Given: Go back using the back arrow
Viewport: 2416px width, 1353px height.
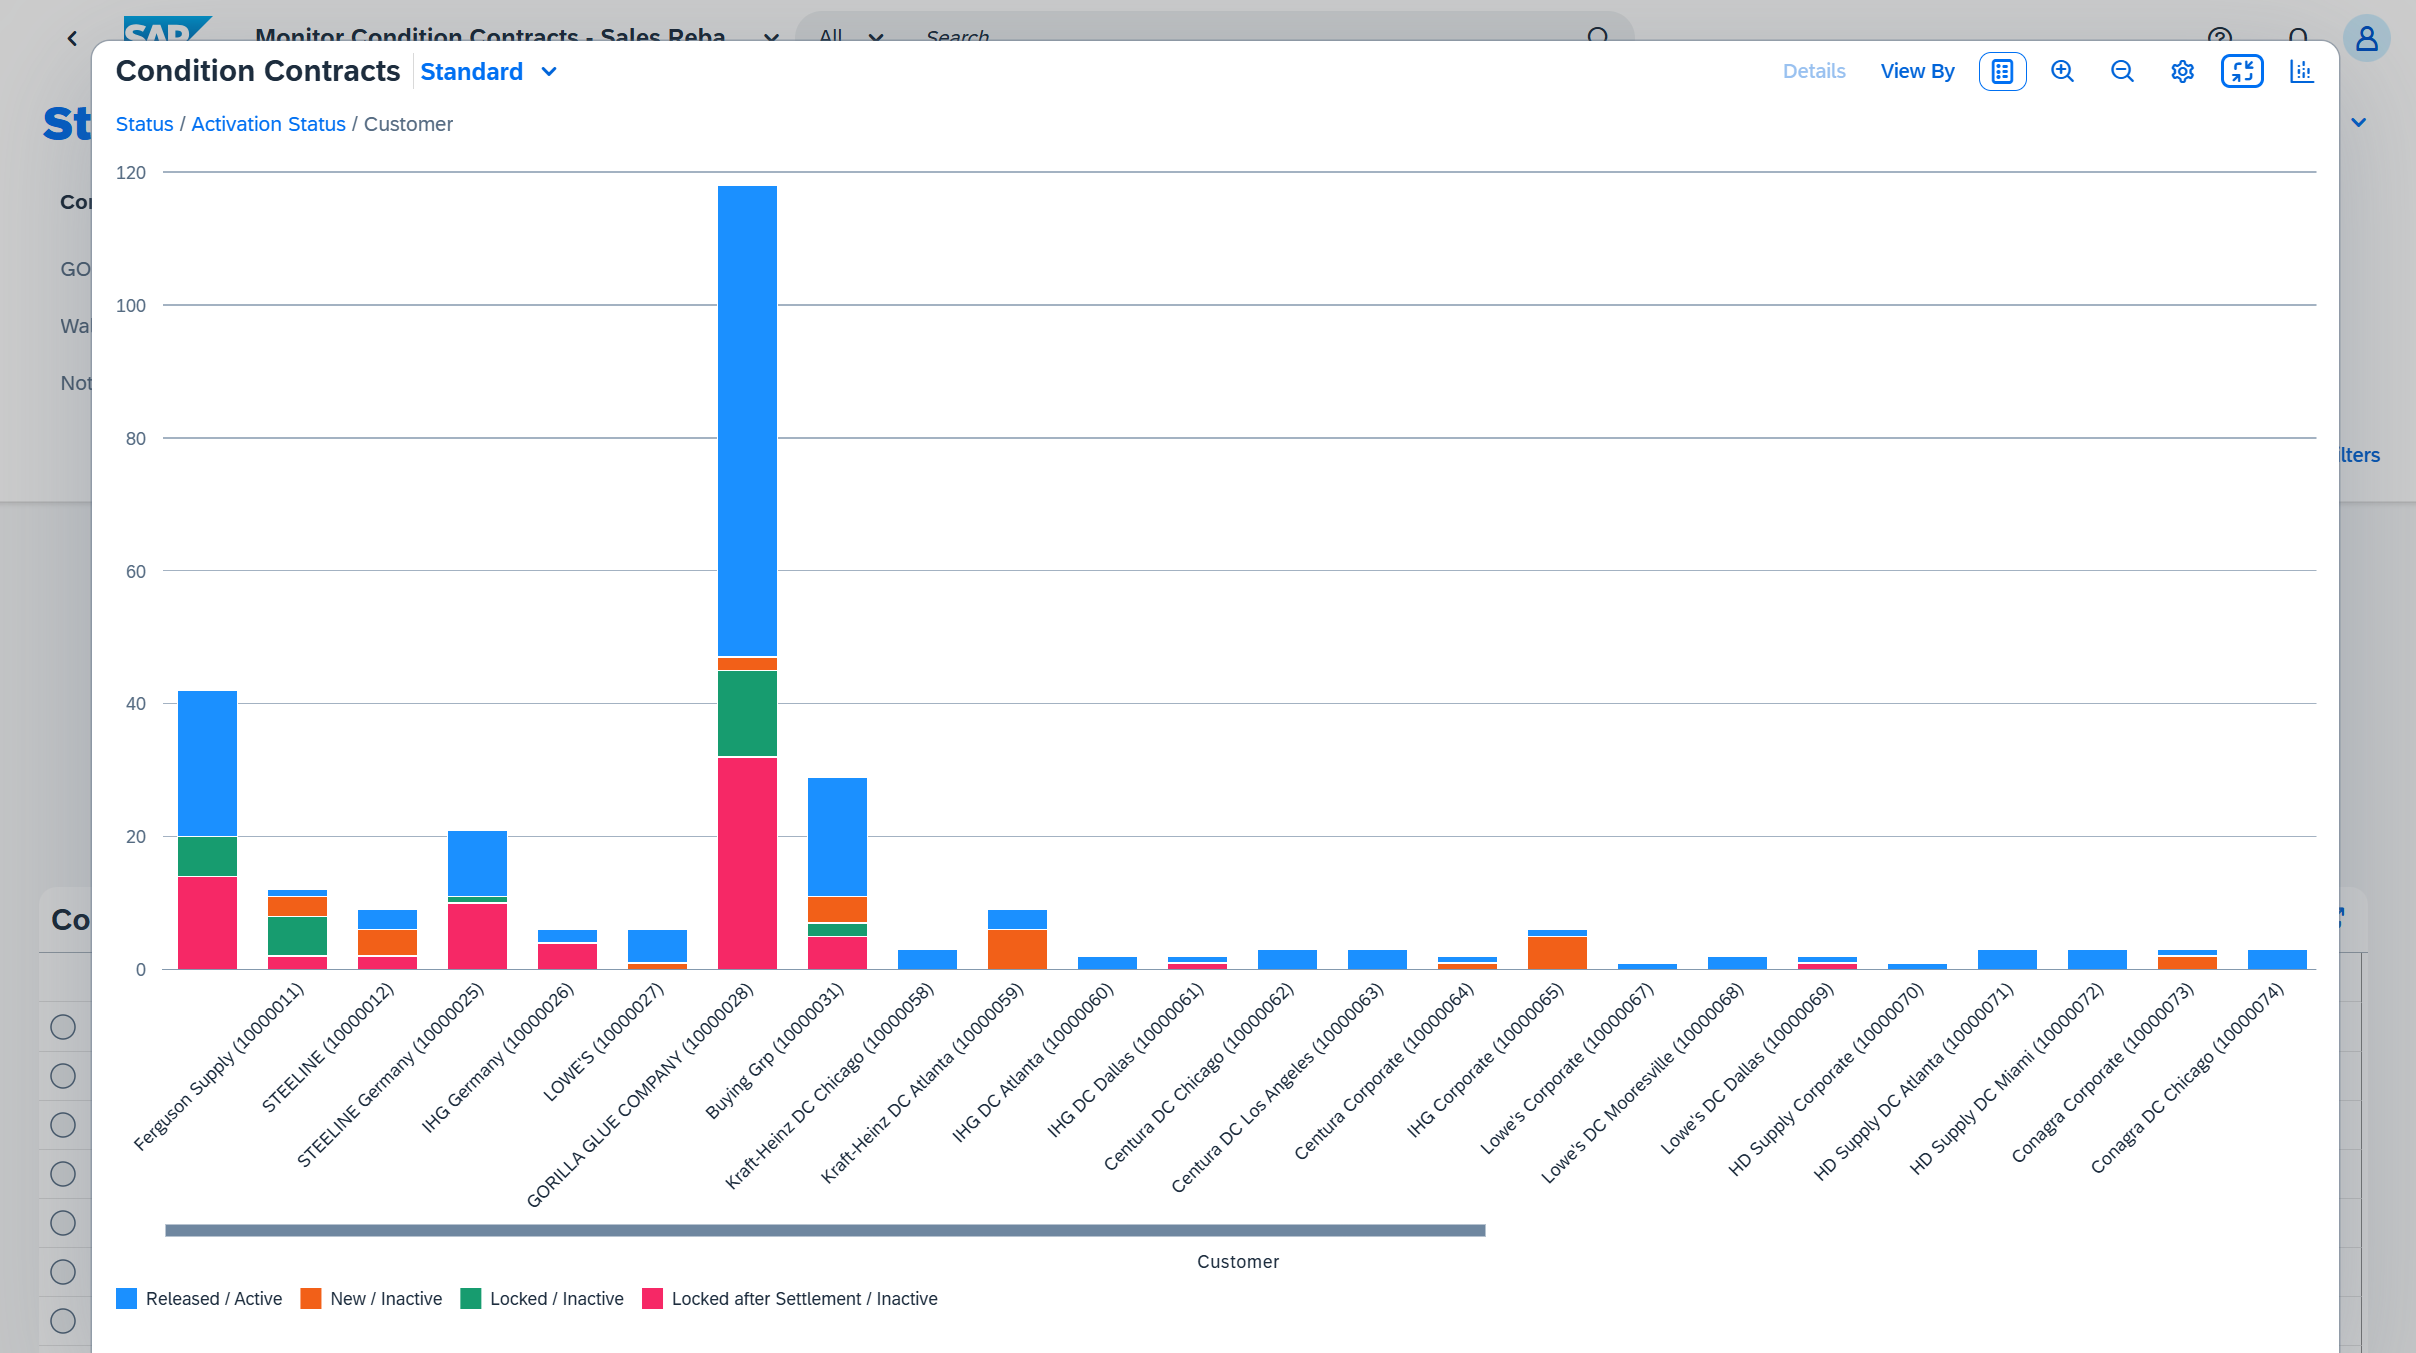Looking at the screenshot, I should (x=72, y=38).
